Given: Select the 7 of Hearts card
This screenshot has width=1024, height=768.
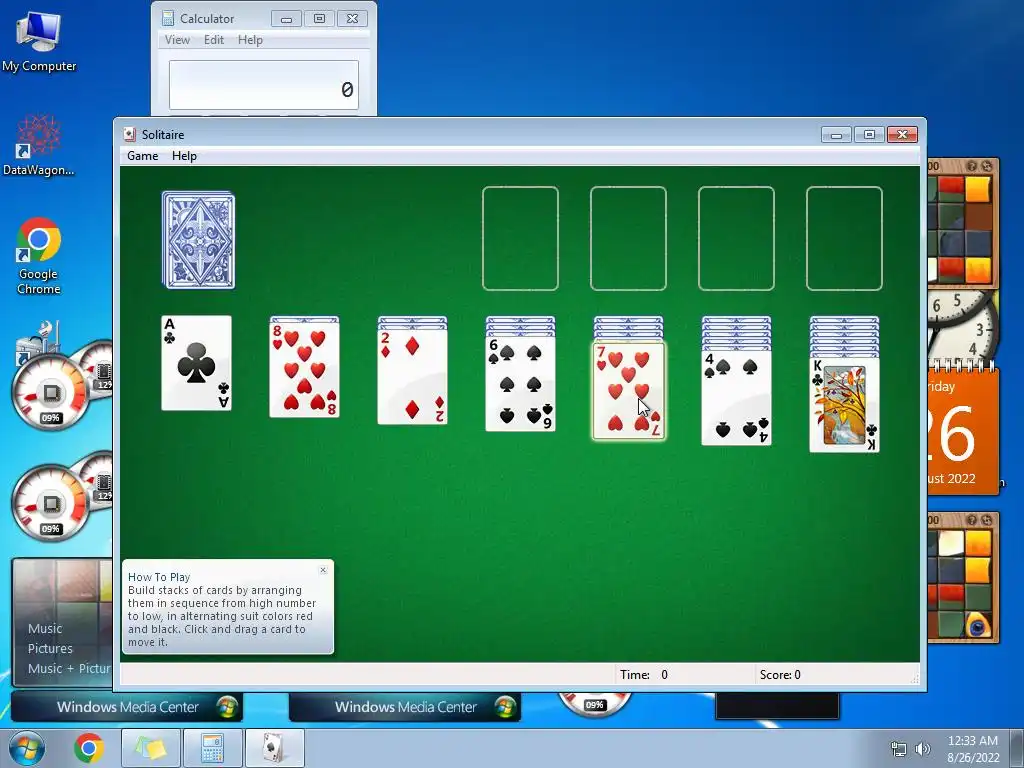Looking at the screenshot, I should [628, 391].
